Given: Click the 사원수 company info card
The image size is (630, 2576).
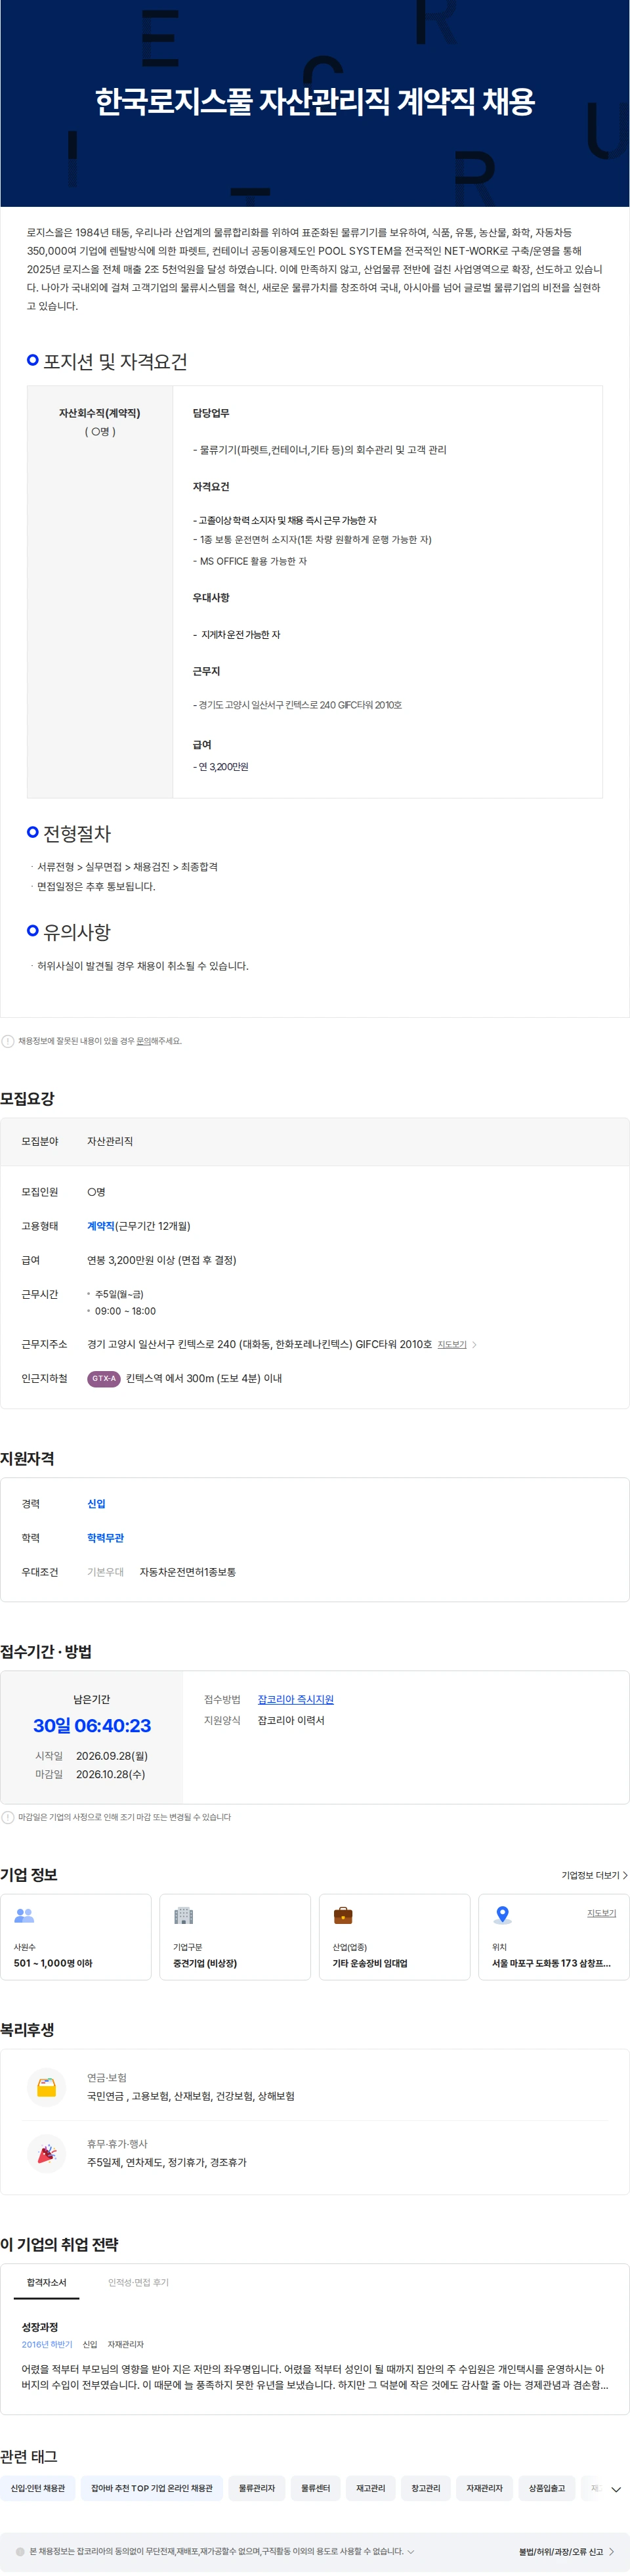Looking at the screenshot, I should coord(76,1937).
